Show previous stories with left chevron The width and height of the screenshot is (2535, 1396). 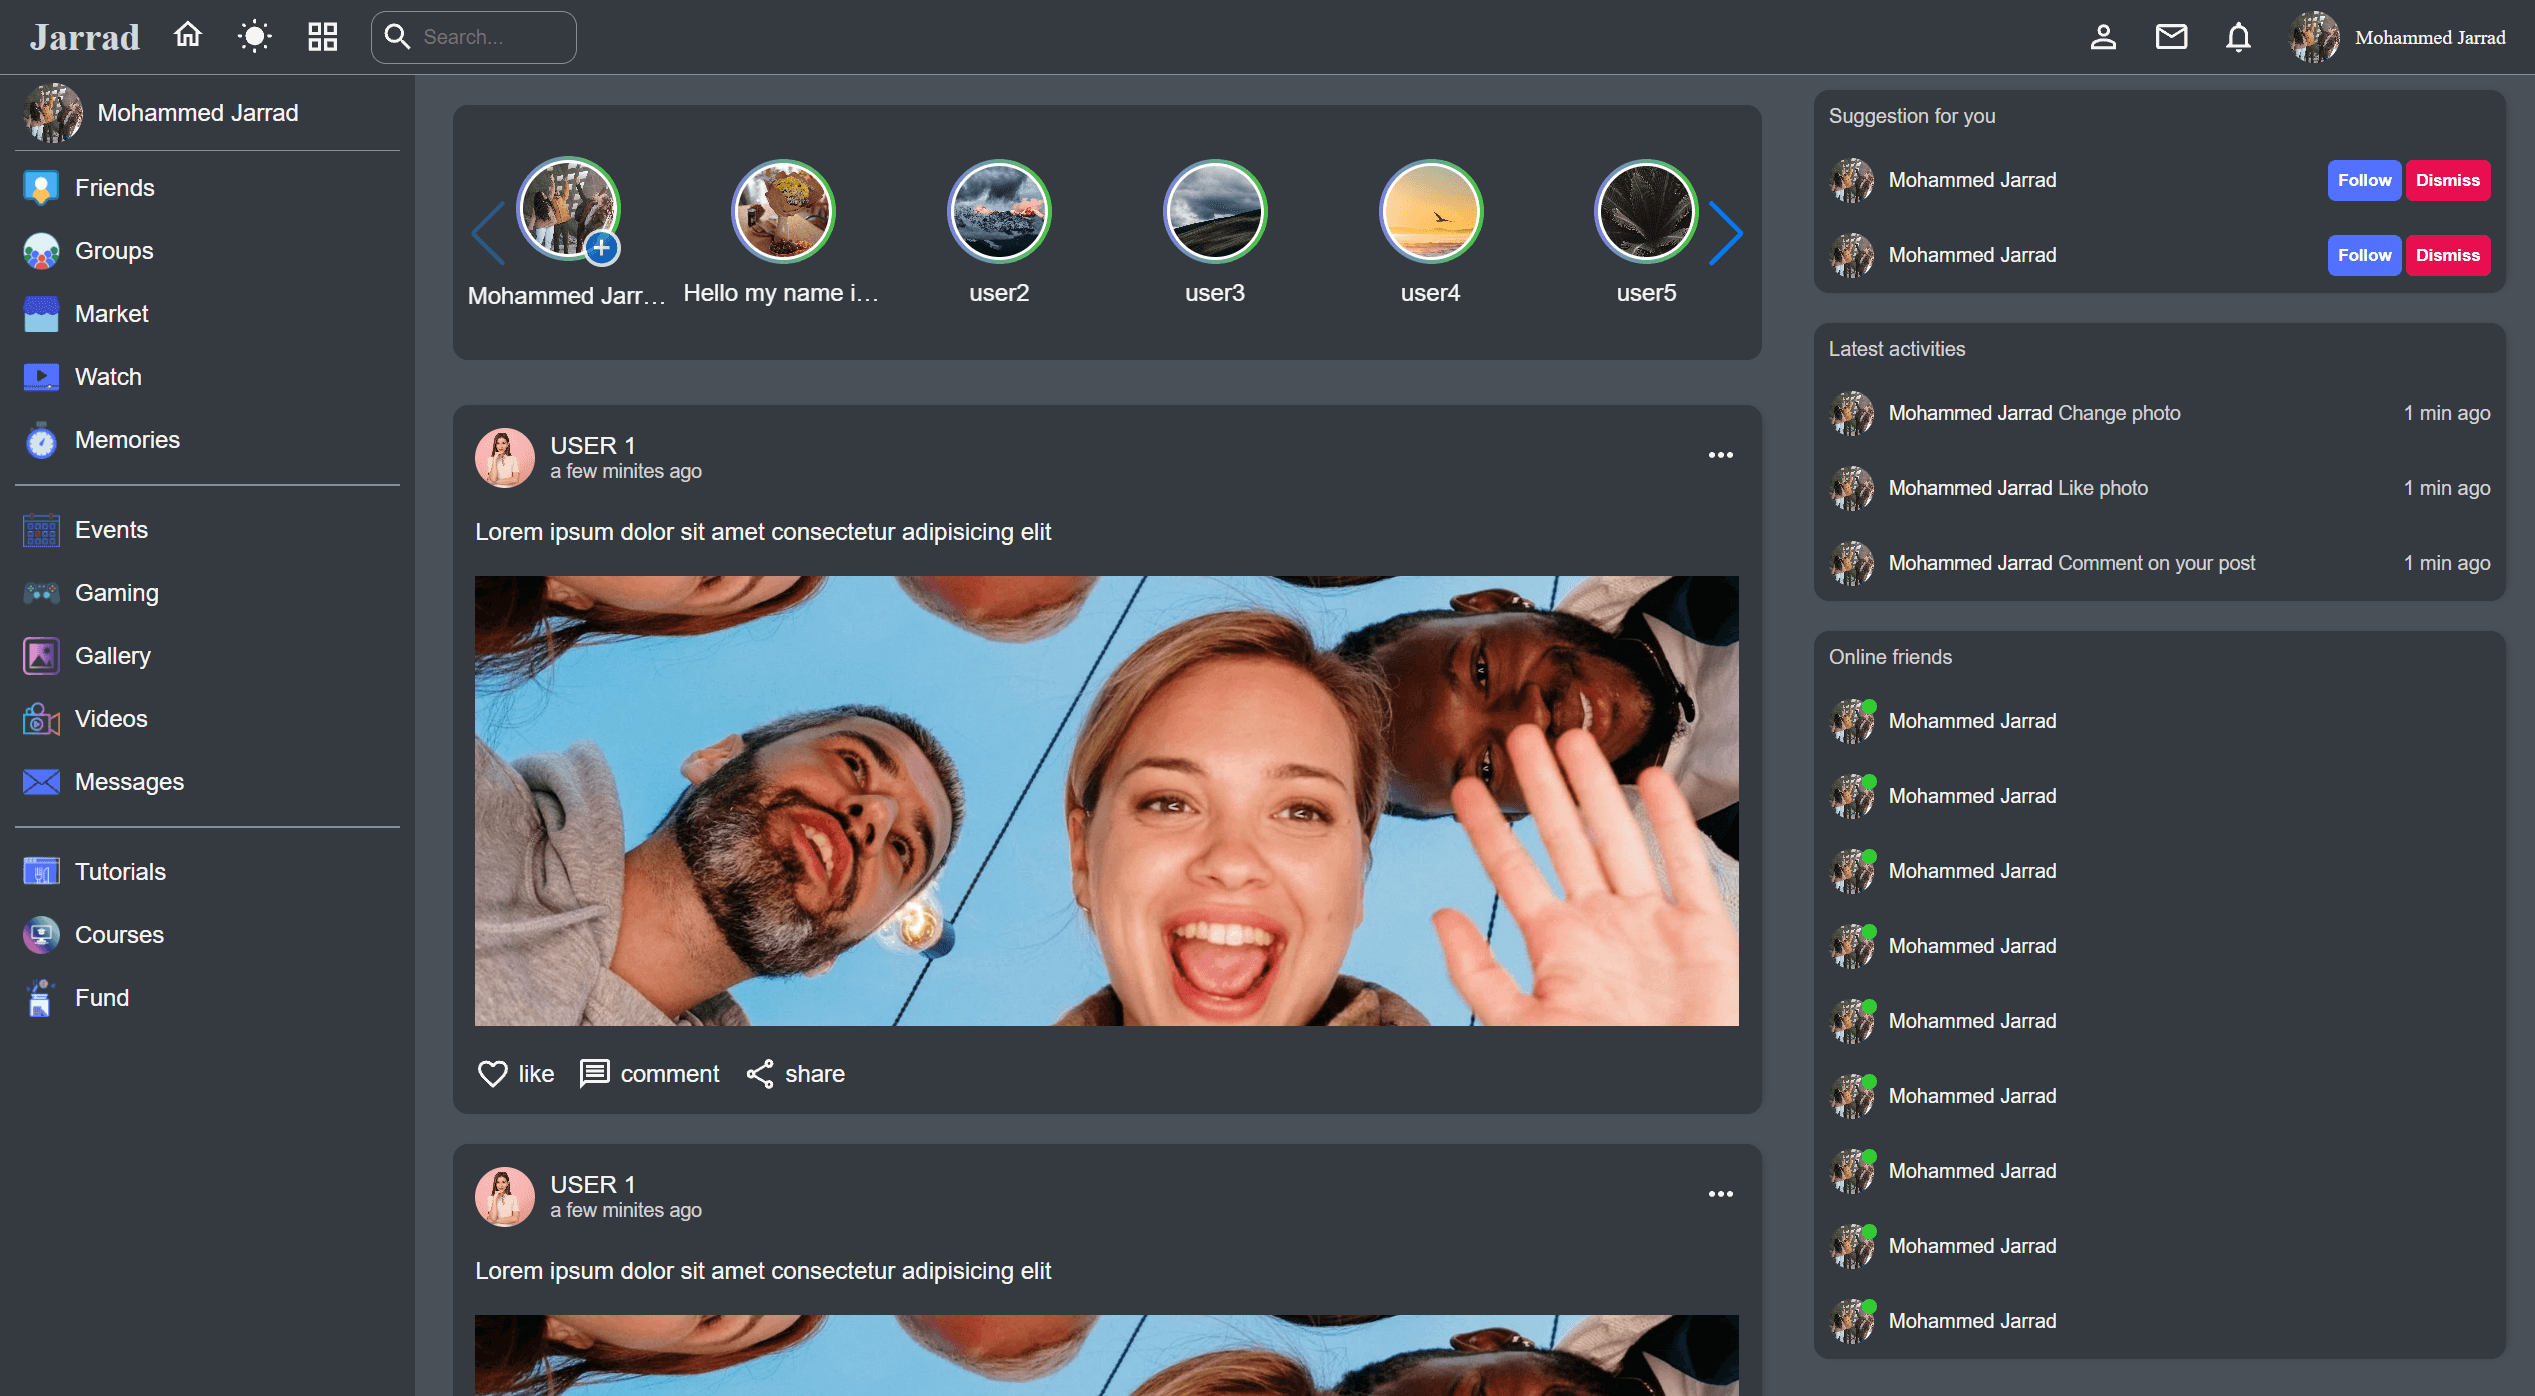pos(489,233)
